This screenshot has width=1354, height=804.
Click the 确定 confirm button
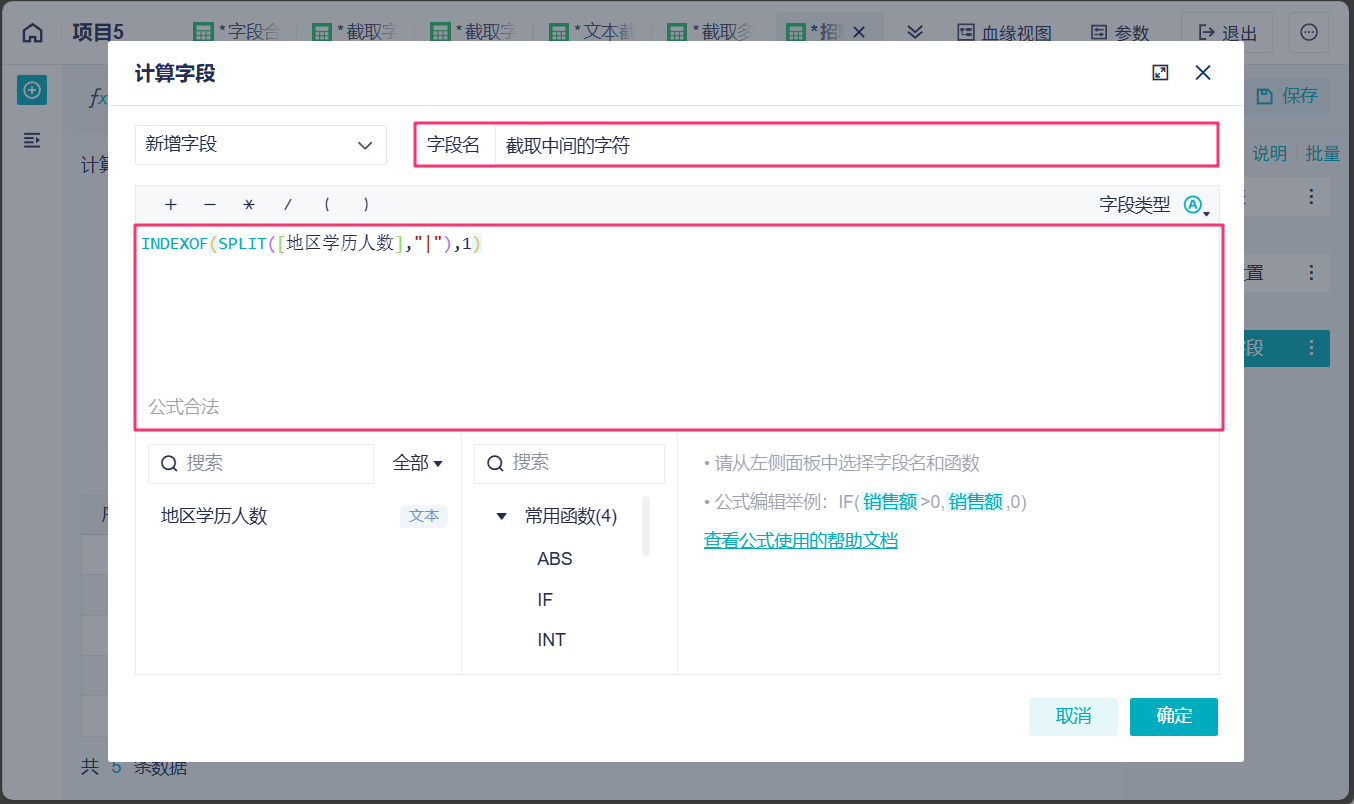click(1174, 717)
